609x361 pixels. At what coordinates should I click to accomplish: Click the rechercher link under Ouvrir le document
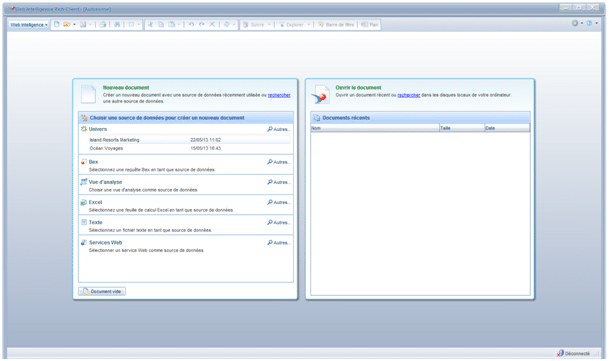(x=409, y=95)
